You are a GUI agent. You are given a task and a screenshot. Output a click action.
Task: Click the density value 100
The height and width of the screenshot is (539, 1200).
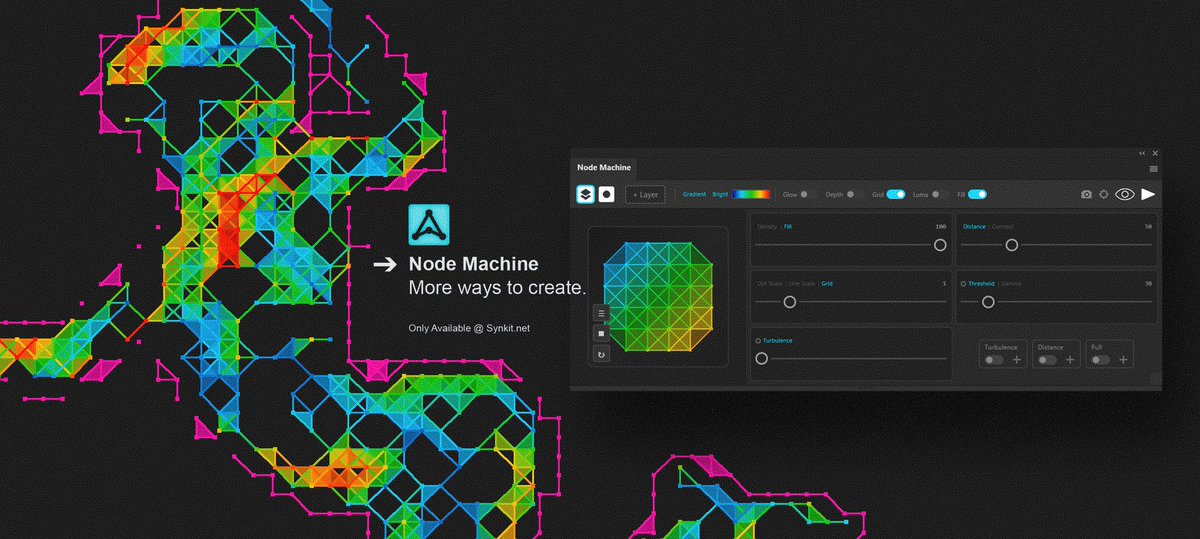[x=940, y=227]
